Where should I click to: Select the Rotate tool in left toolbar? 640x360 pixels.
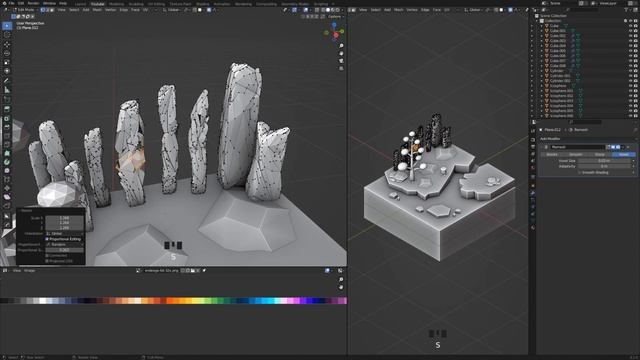pyautogui.click(x=7, y=53)
